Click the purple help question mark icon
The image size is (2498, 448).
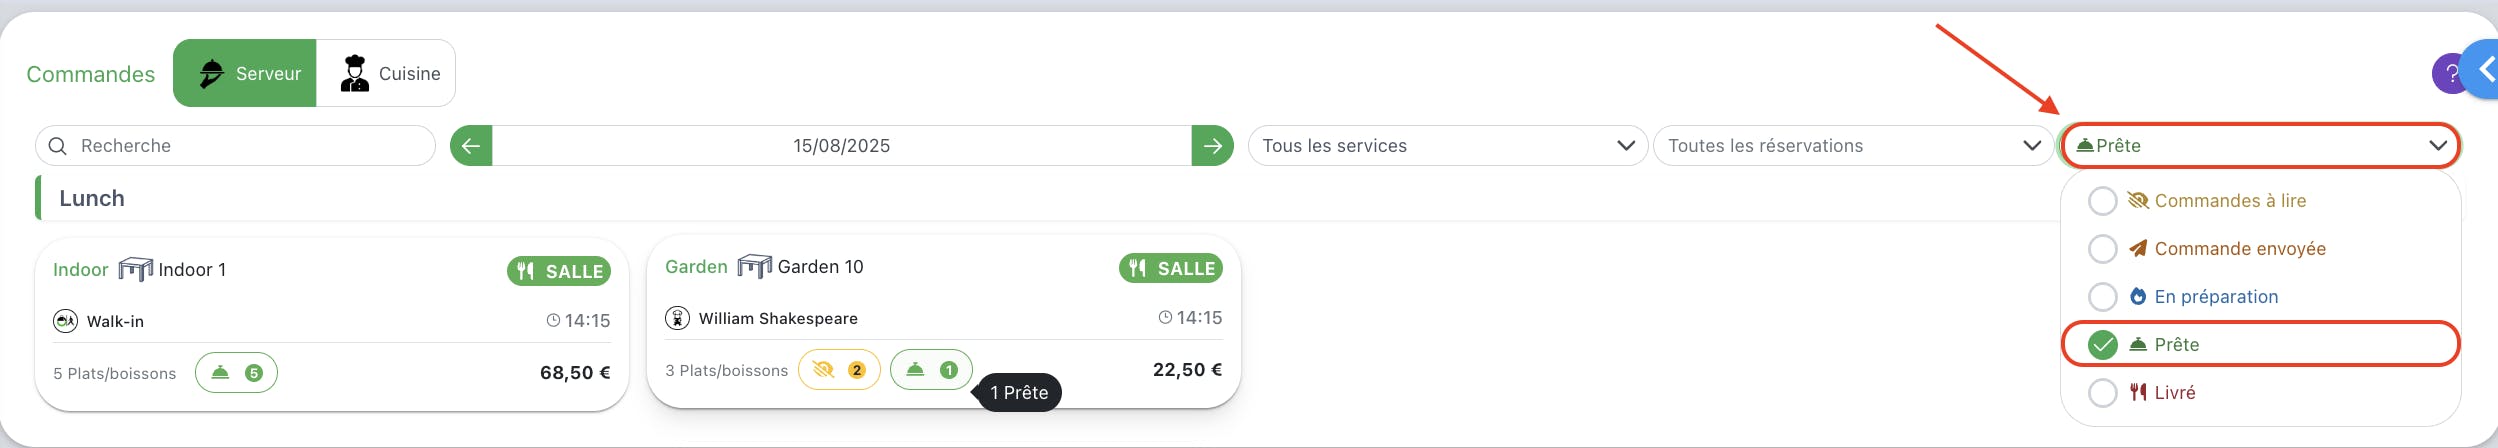[x=2446, y=74]
